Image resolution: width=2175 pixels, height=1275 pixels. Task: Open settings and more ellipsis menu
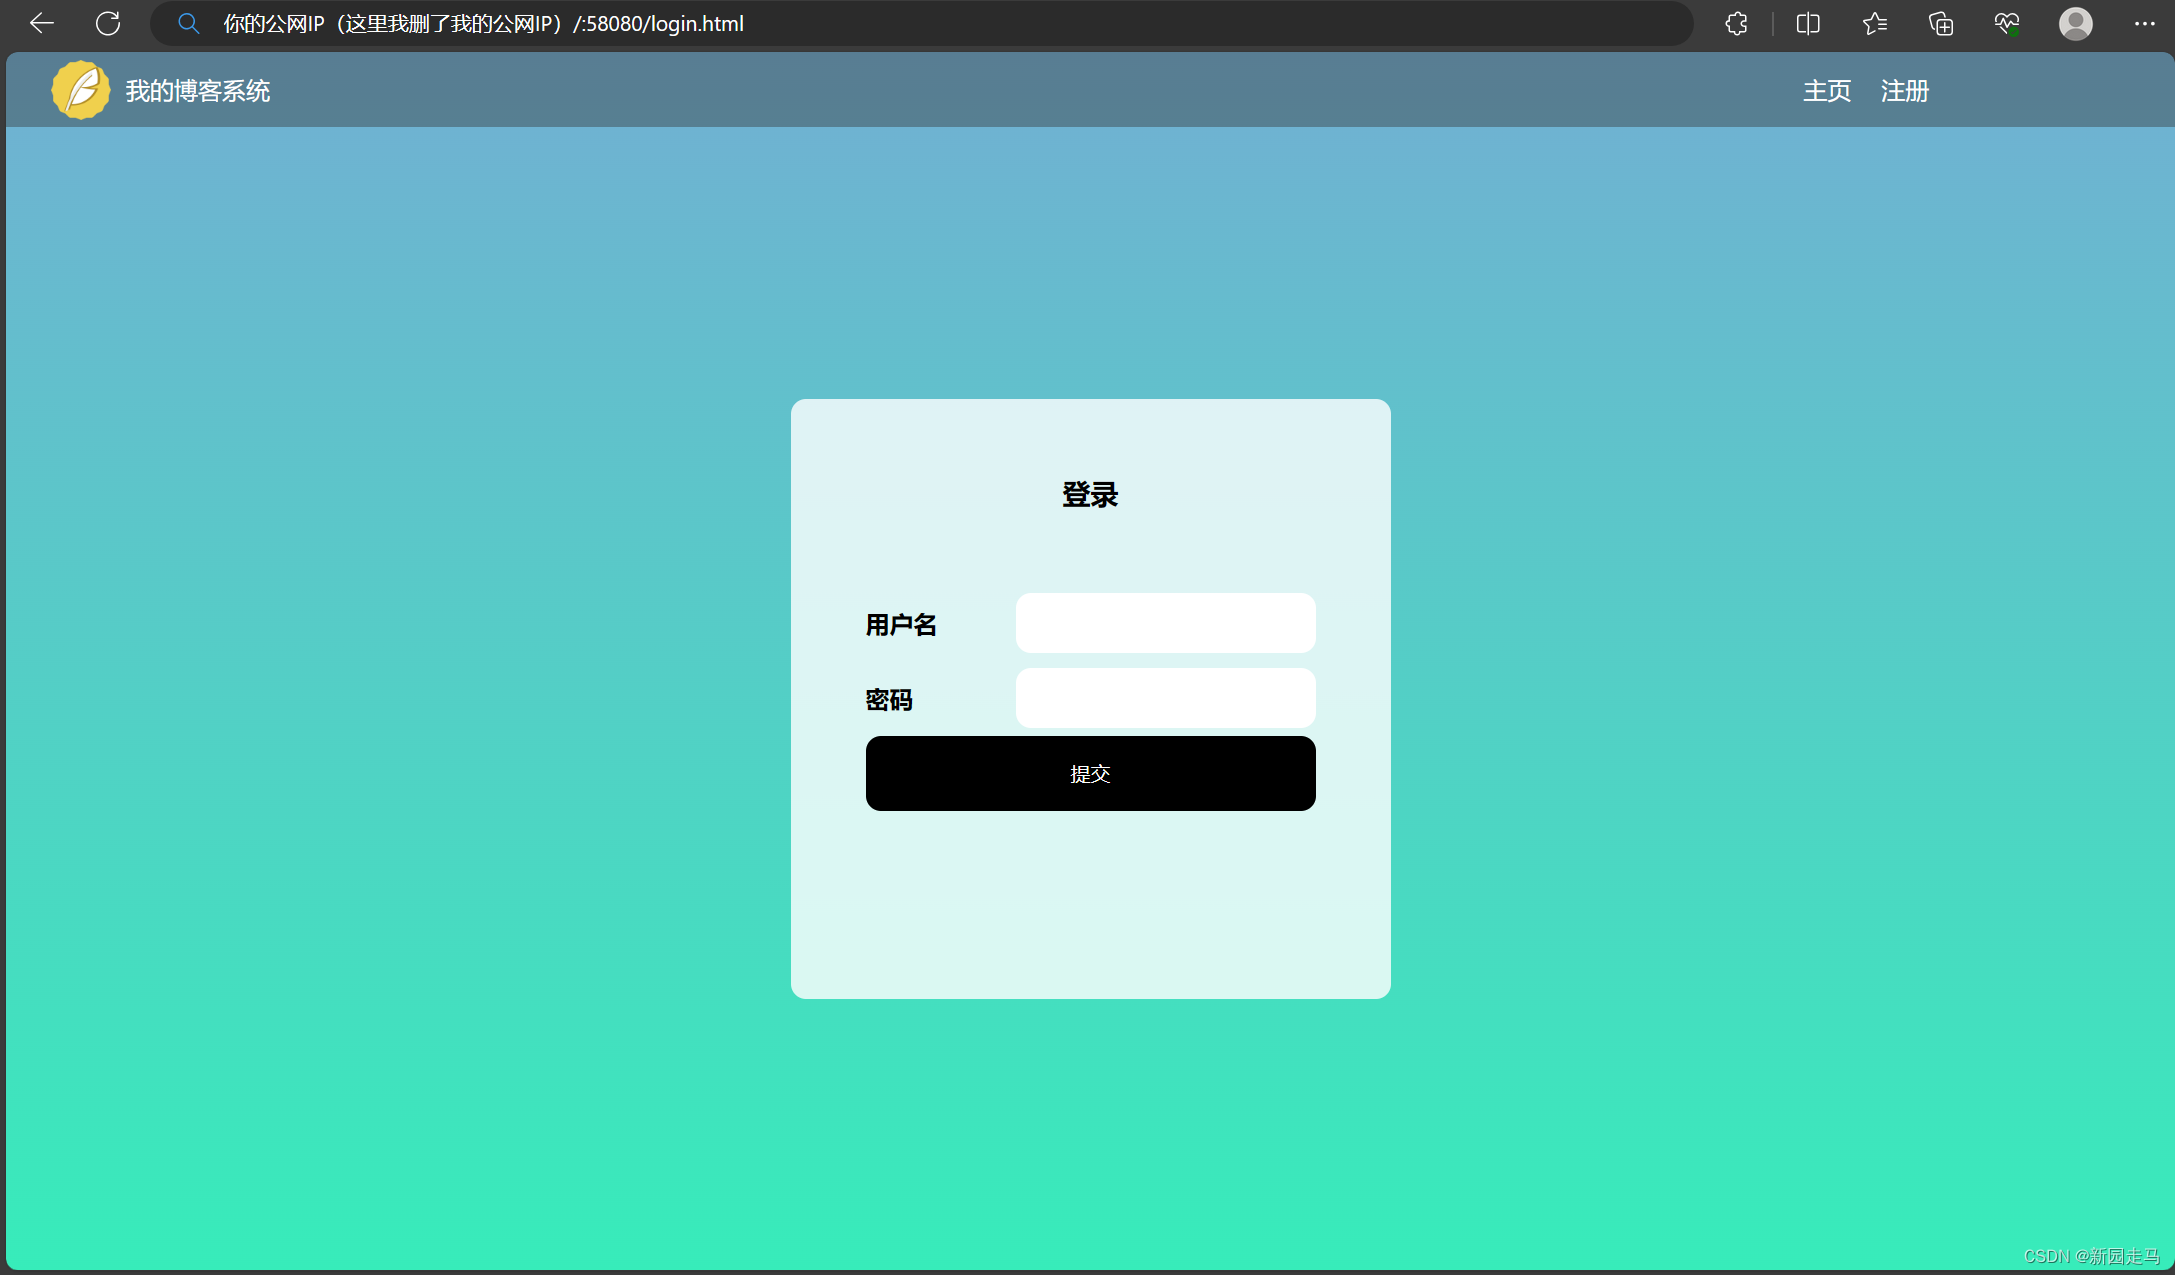coord(2144,23)
